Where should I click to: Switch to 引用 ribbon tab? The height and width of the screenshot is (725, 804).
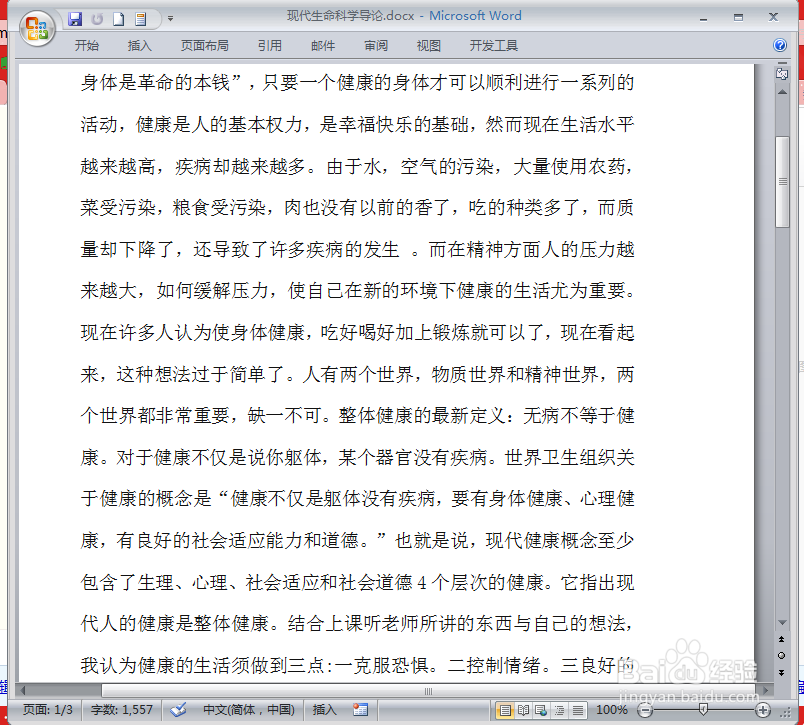(x=270, y=46)
